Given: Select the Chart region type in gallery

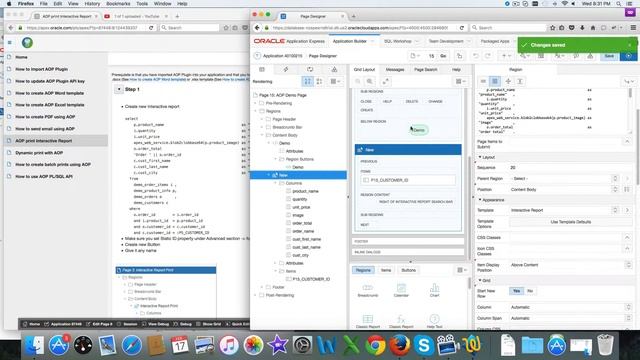Looking at the screenshot, I should [x=434, y=290].
